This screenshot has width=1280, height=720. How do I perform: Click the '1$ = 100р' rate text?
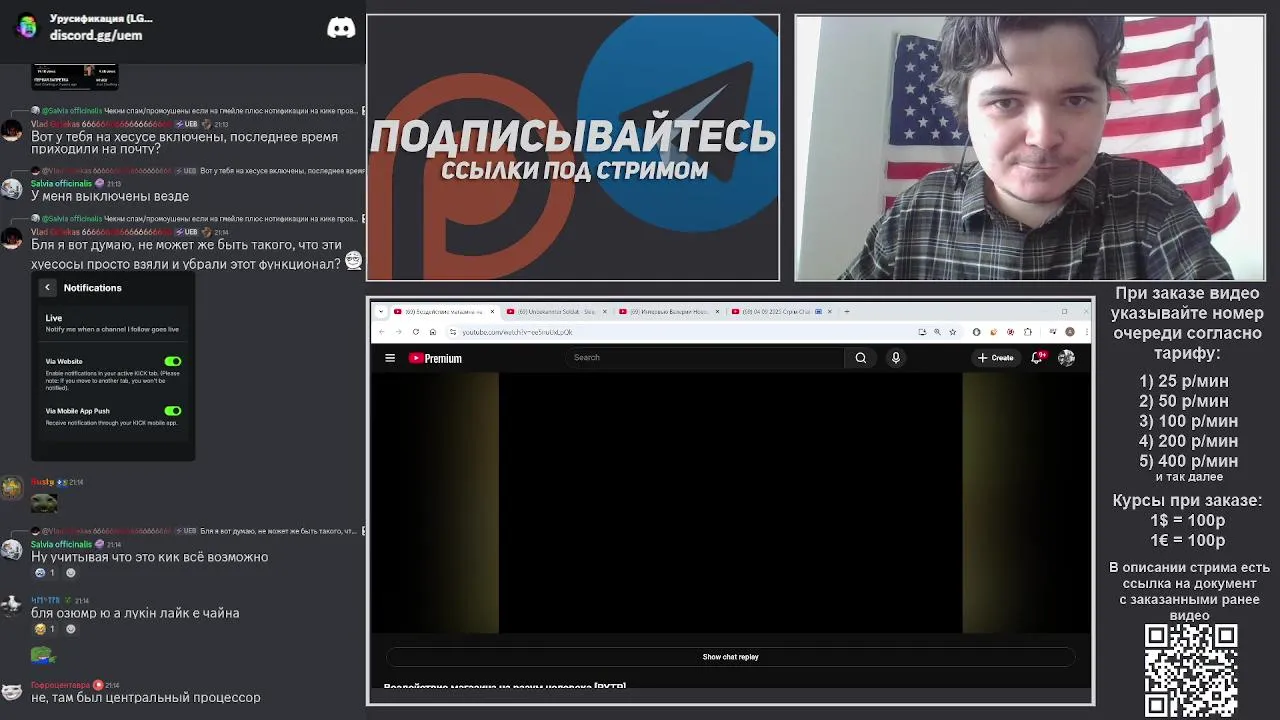pyautogui.click(x=1187, y=520)
